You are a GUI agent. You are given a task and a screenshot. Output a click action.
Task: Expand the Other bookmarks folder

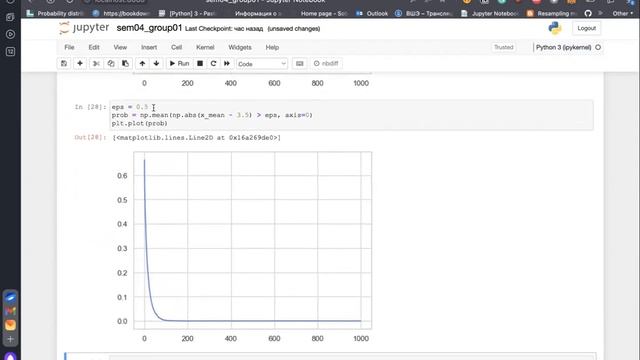click(x=622, y=13)
